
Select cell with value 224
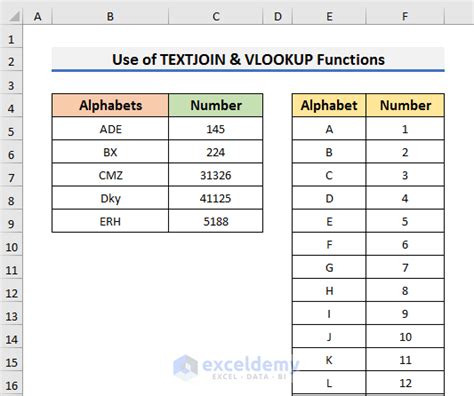(x=216, y=152)
